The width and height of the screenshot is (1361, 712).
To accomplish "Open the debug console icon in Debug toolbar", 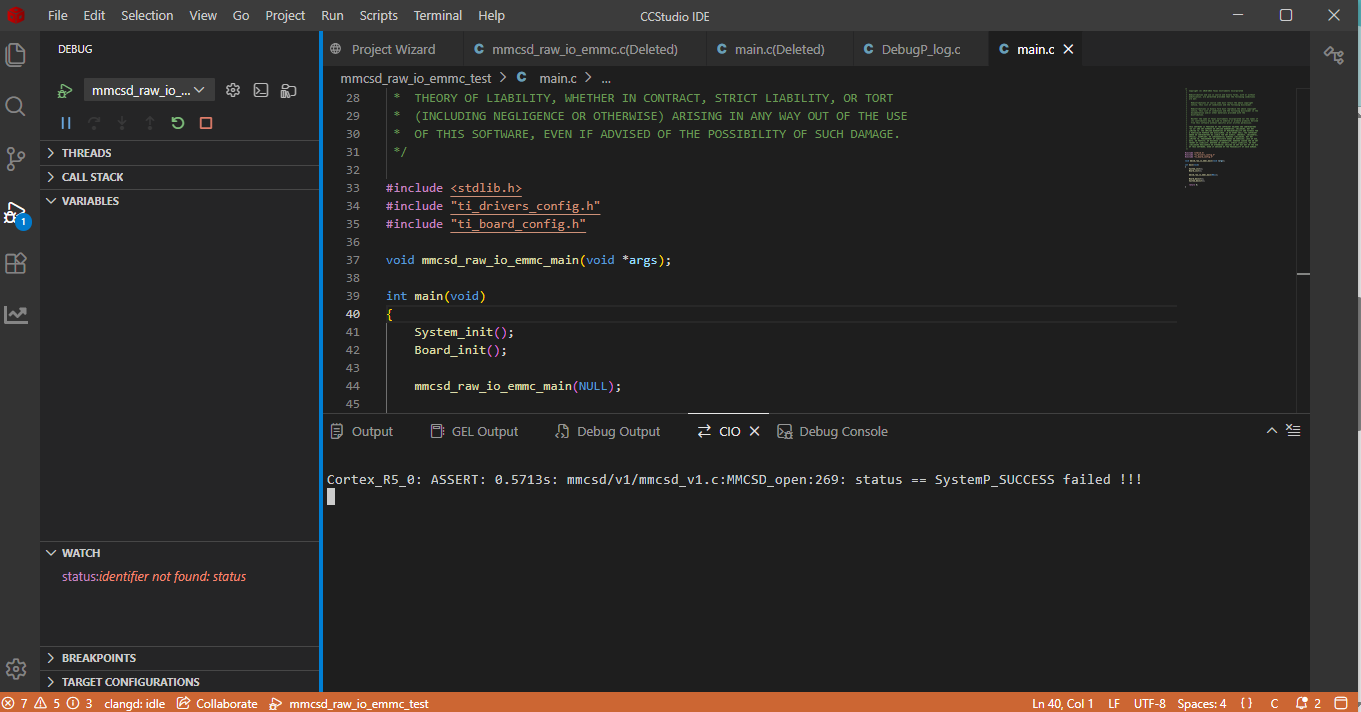I will click(x=261, y=90).
